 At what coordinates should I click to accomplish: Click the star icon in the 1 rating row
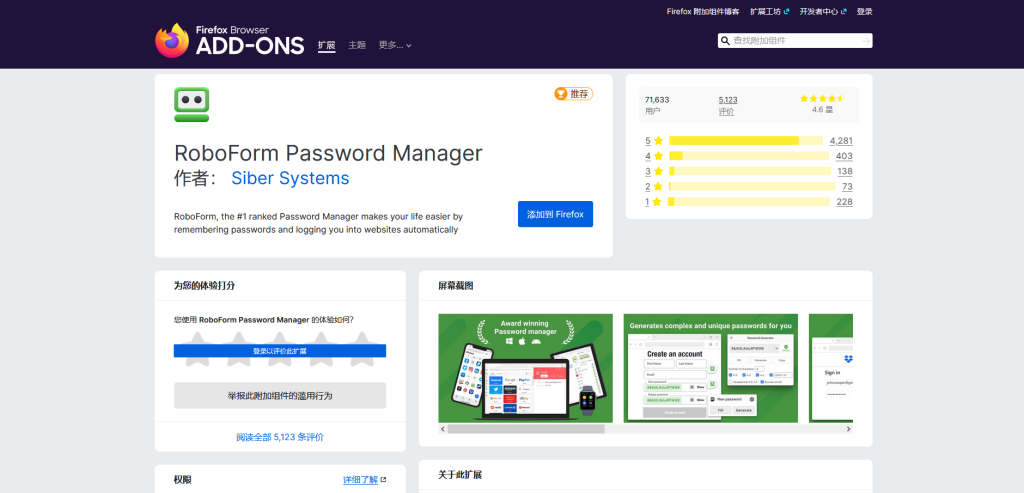pyautogui.click(x=657, y=202)
